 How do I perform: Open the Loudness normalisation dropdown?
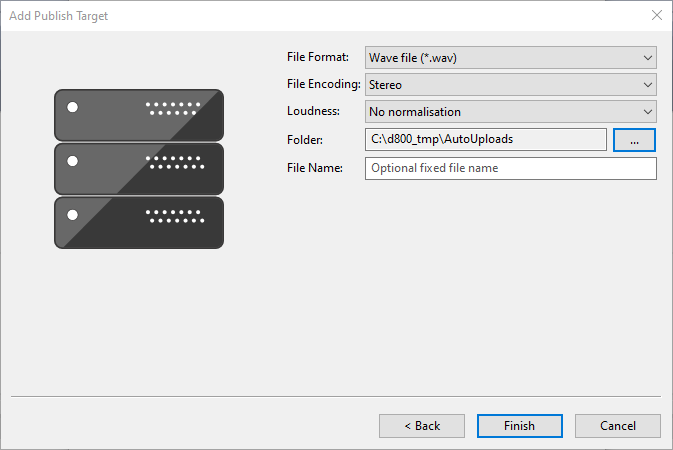(x=510, y=112)
